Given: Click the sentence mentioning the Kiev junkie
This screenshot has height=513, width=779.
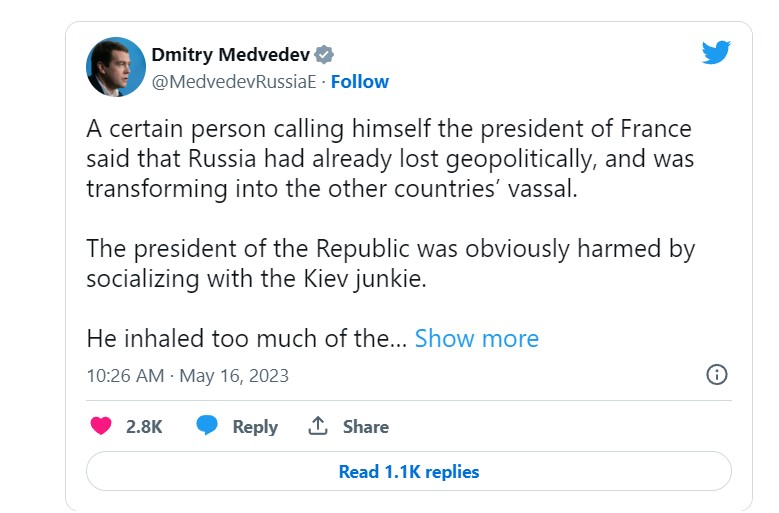Looking at the screenshot, I should 257,279.
